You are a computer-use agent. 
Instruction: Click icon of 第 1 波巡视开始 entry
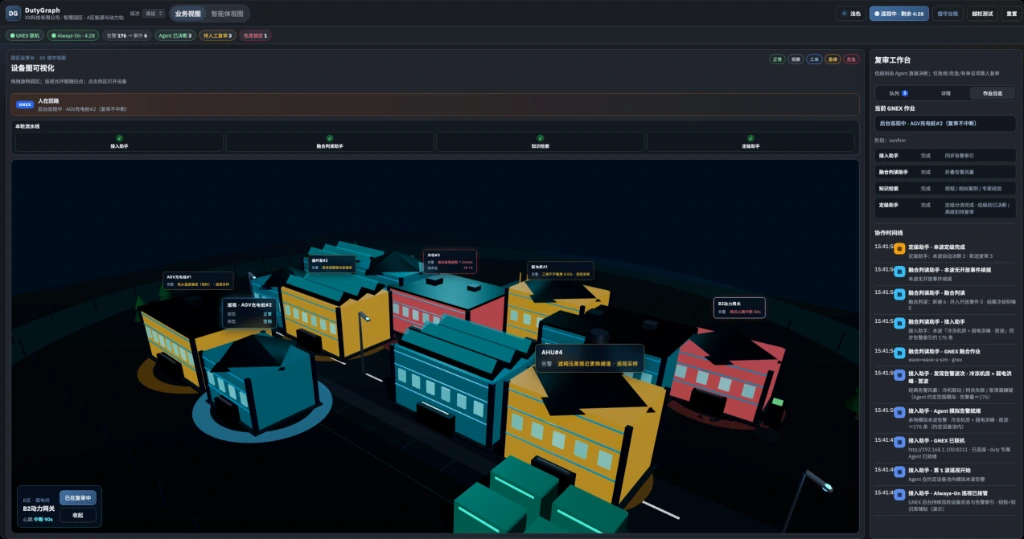pos(899,471)
